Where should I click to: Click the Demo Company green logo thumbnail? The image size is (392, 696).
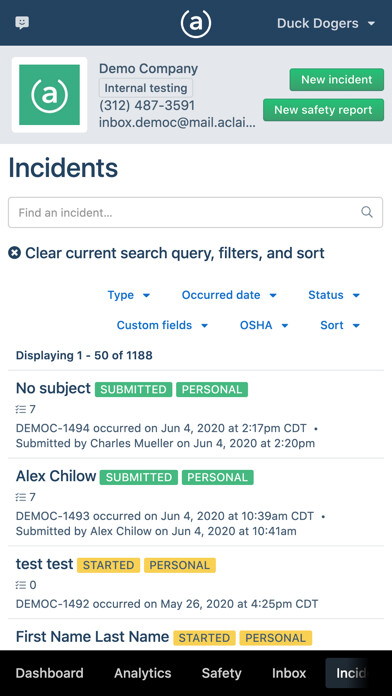(49, 95)
